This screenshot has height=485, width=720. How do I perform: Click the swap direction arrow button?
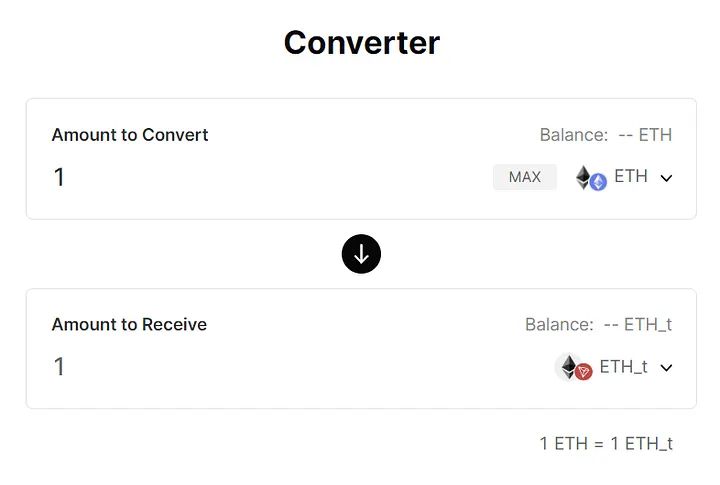(x=361, y=254)
